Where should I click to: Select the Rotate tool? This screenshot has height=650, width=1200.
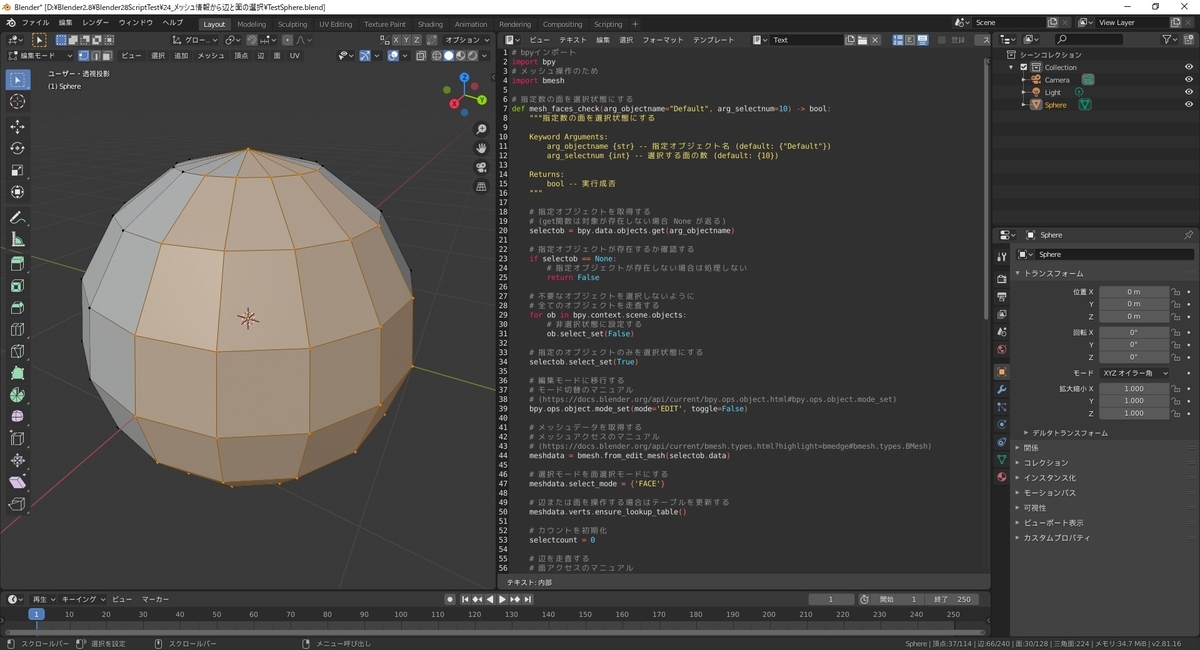[17, 145]
